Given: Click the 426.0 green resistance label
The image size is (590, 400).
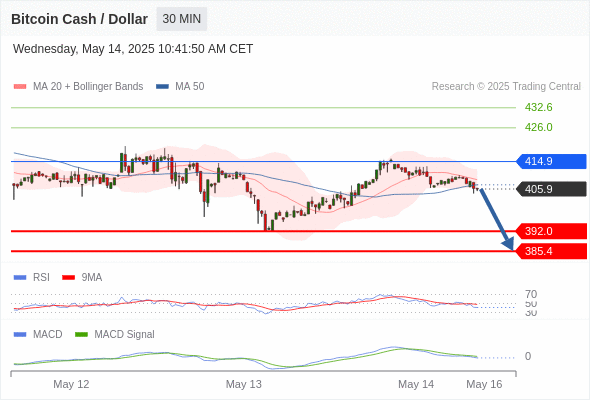Looking at the screenshot, I should coord(538,127).
